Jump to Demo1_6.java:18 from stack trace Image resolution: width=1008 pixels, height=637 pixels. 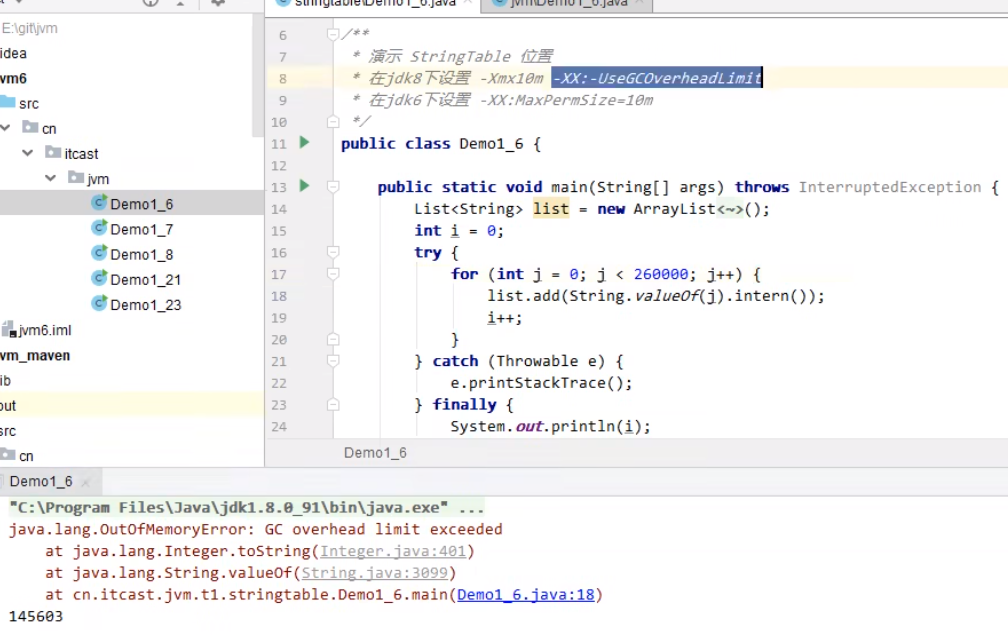click(x=525, y=595)
